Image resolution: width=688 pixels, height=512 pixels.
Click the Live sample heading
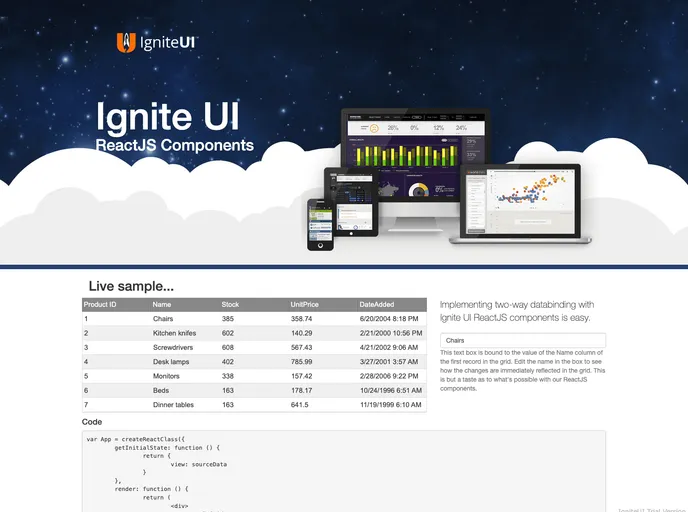[131, 286]
